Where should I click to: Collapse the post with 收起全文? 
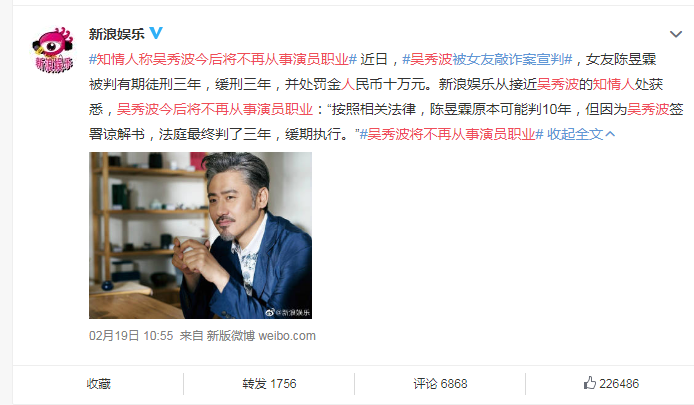click(581, 134)
